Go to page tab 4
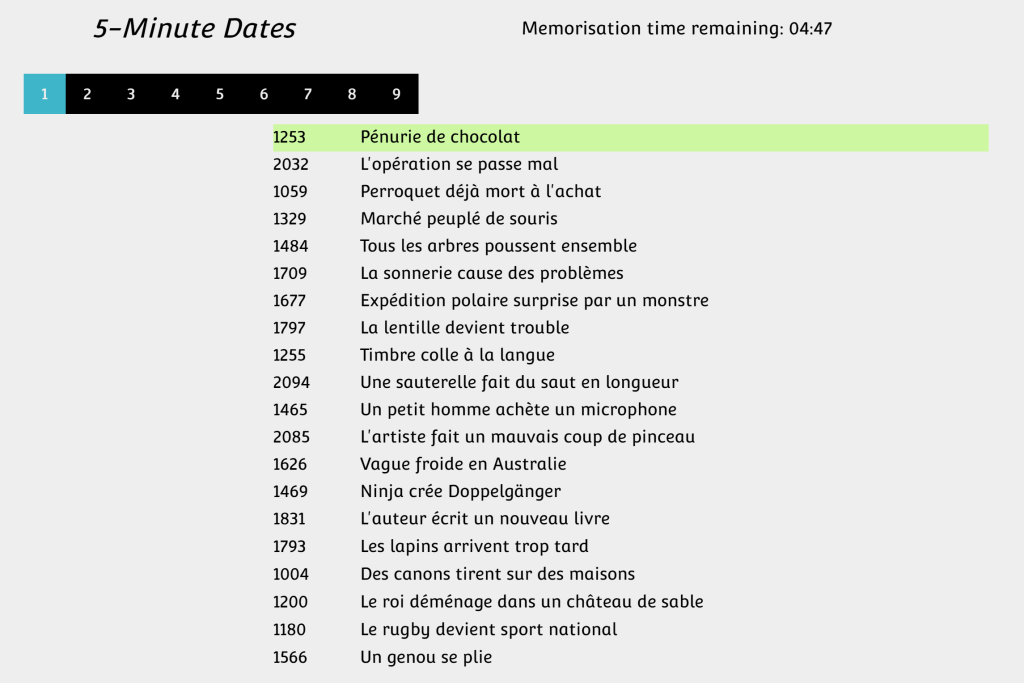Viewport: 1024px width, 683px height. click(175, 94)
